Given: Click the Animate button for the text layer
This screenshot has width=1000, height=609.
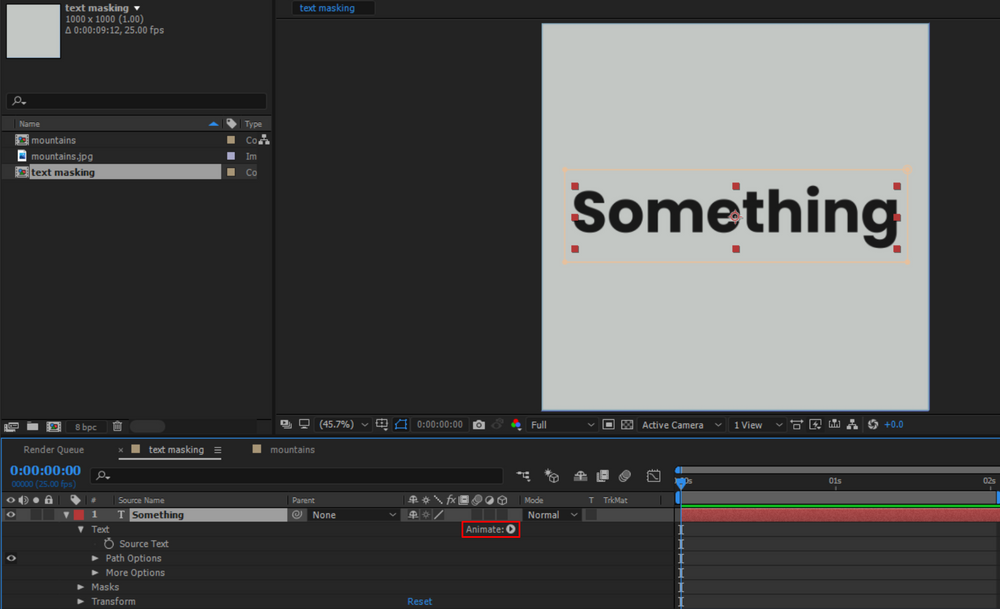Looking at the screenshot, I should [x=490, y=529].
